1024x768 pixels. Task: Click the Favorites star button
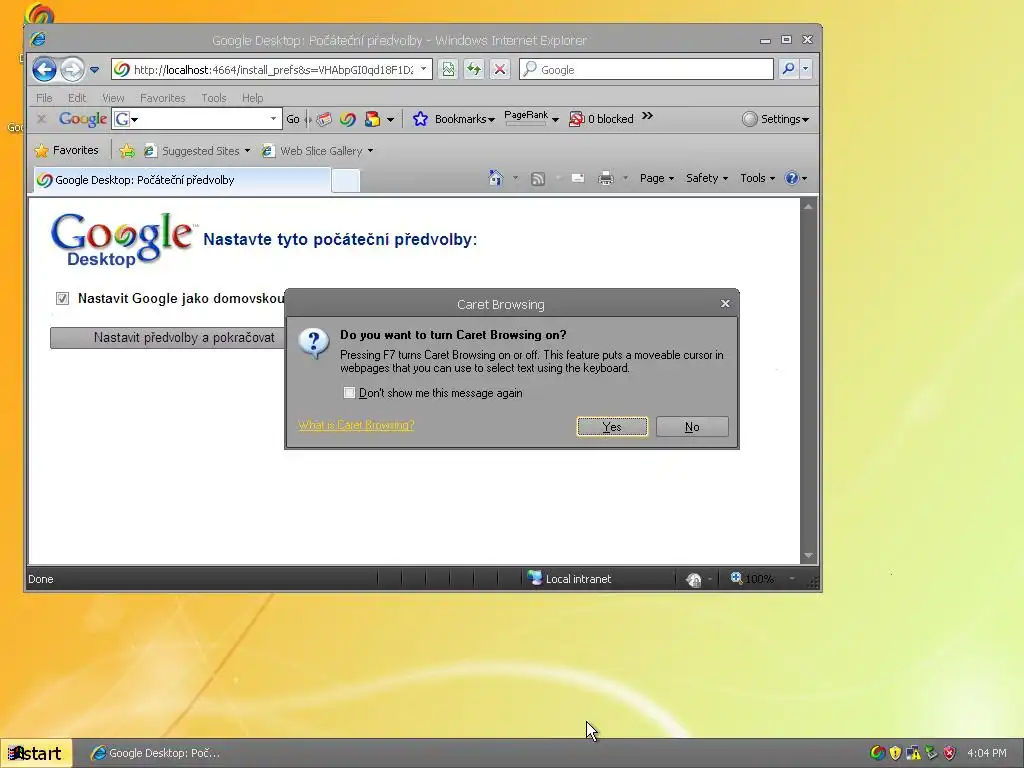[x=67, y=150]
